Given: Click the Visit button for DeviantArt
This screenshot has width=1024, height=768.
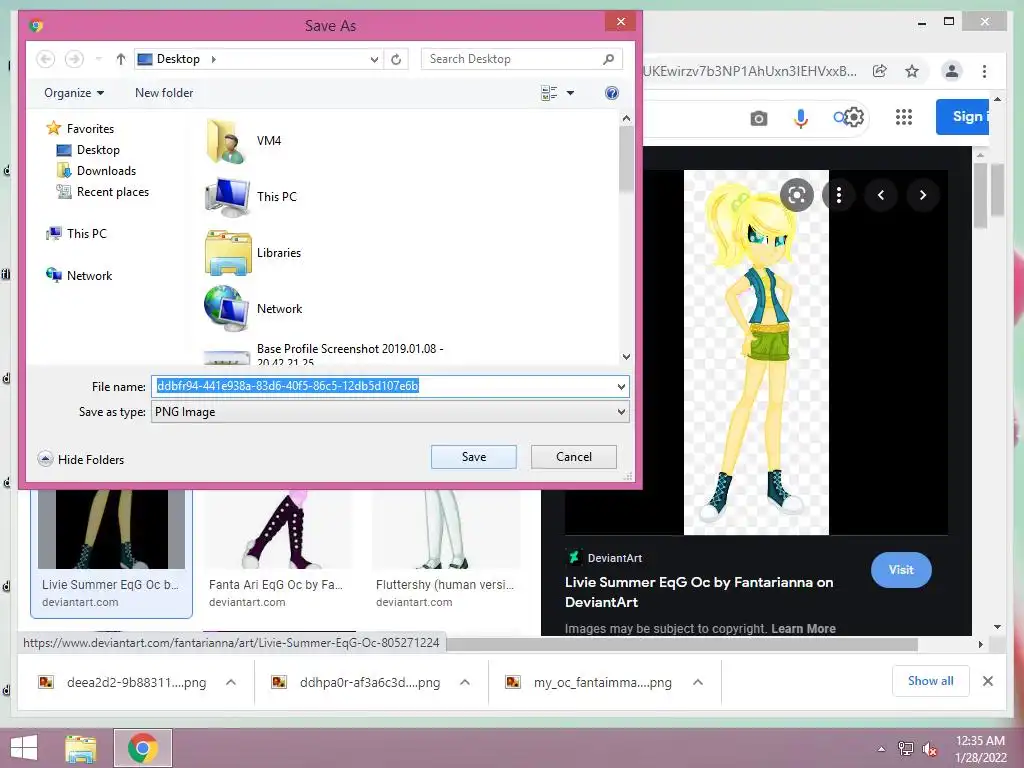Looking at the screenshot, I should point(901,569).
